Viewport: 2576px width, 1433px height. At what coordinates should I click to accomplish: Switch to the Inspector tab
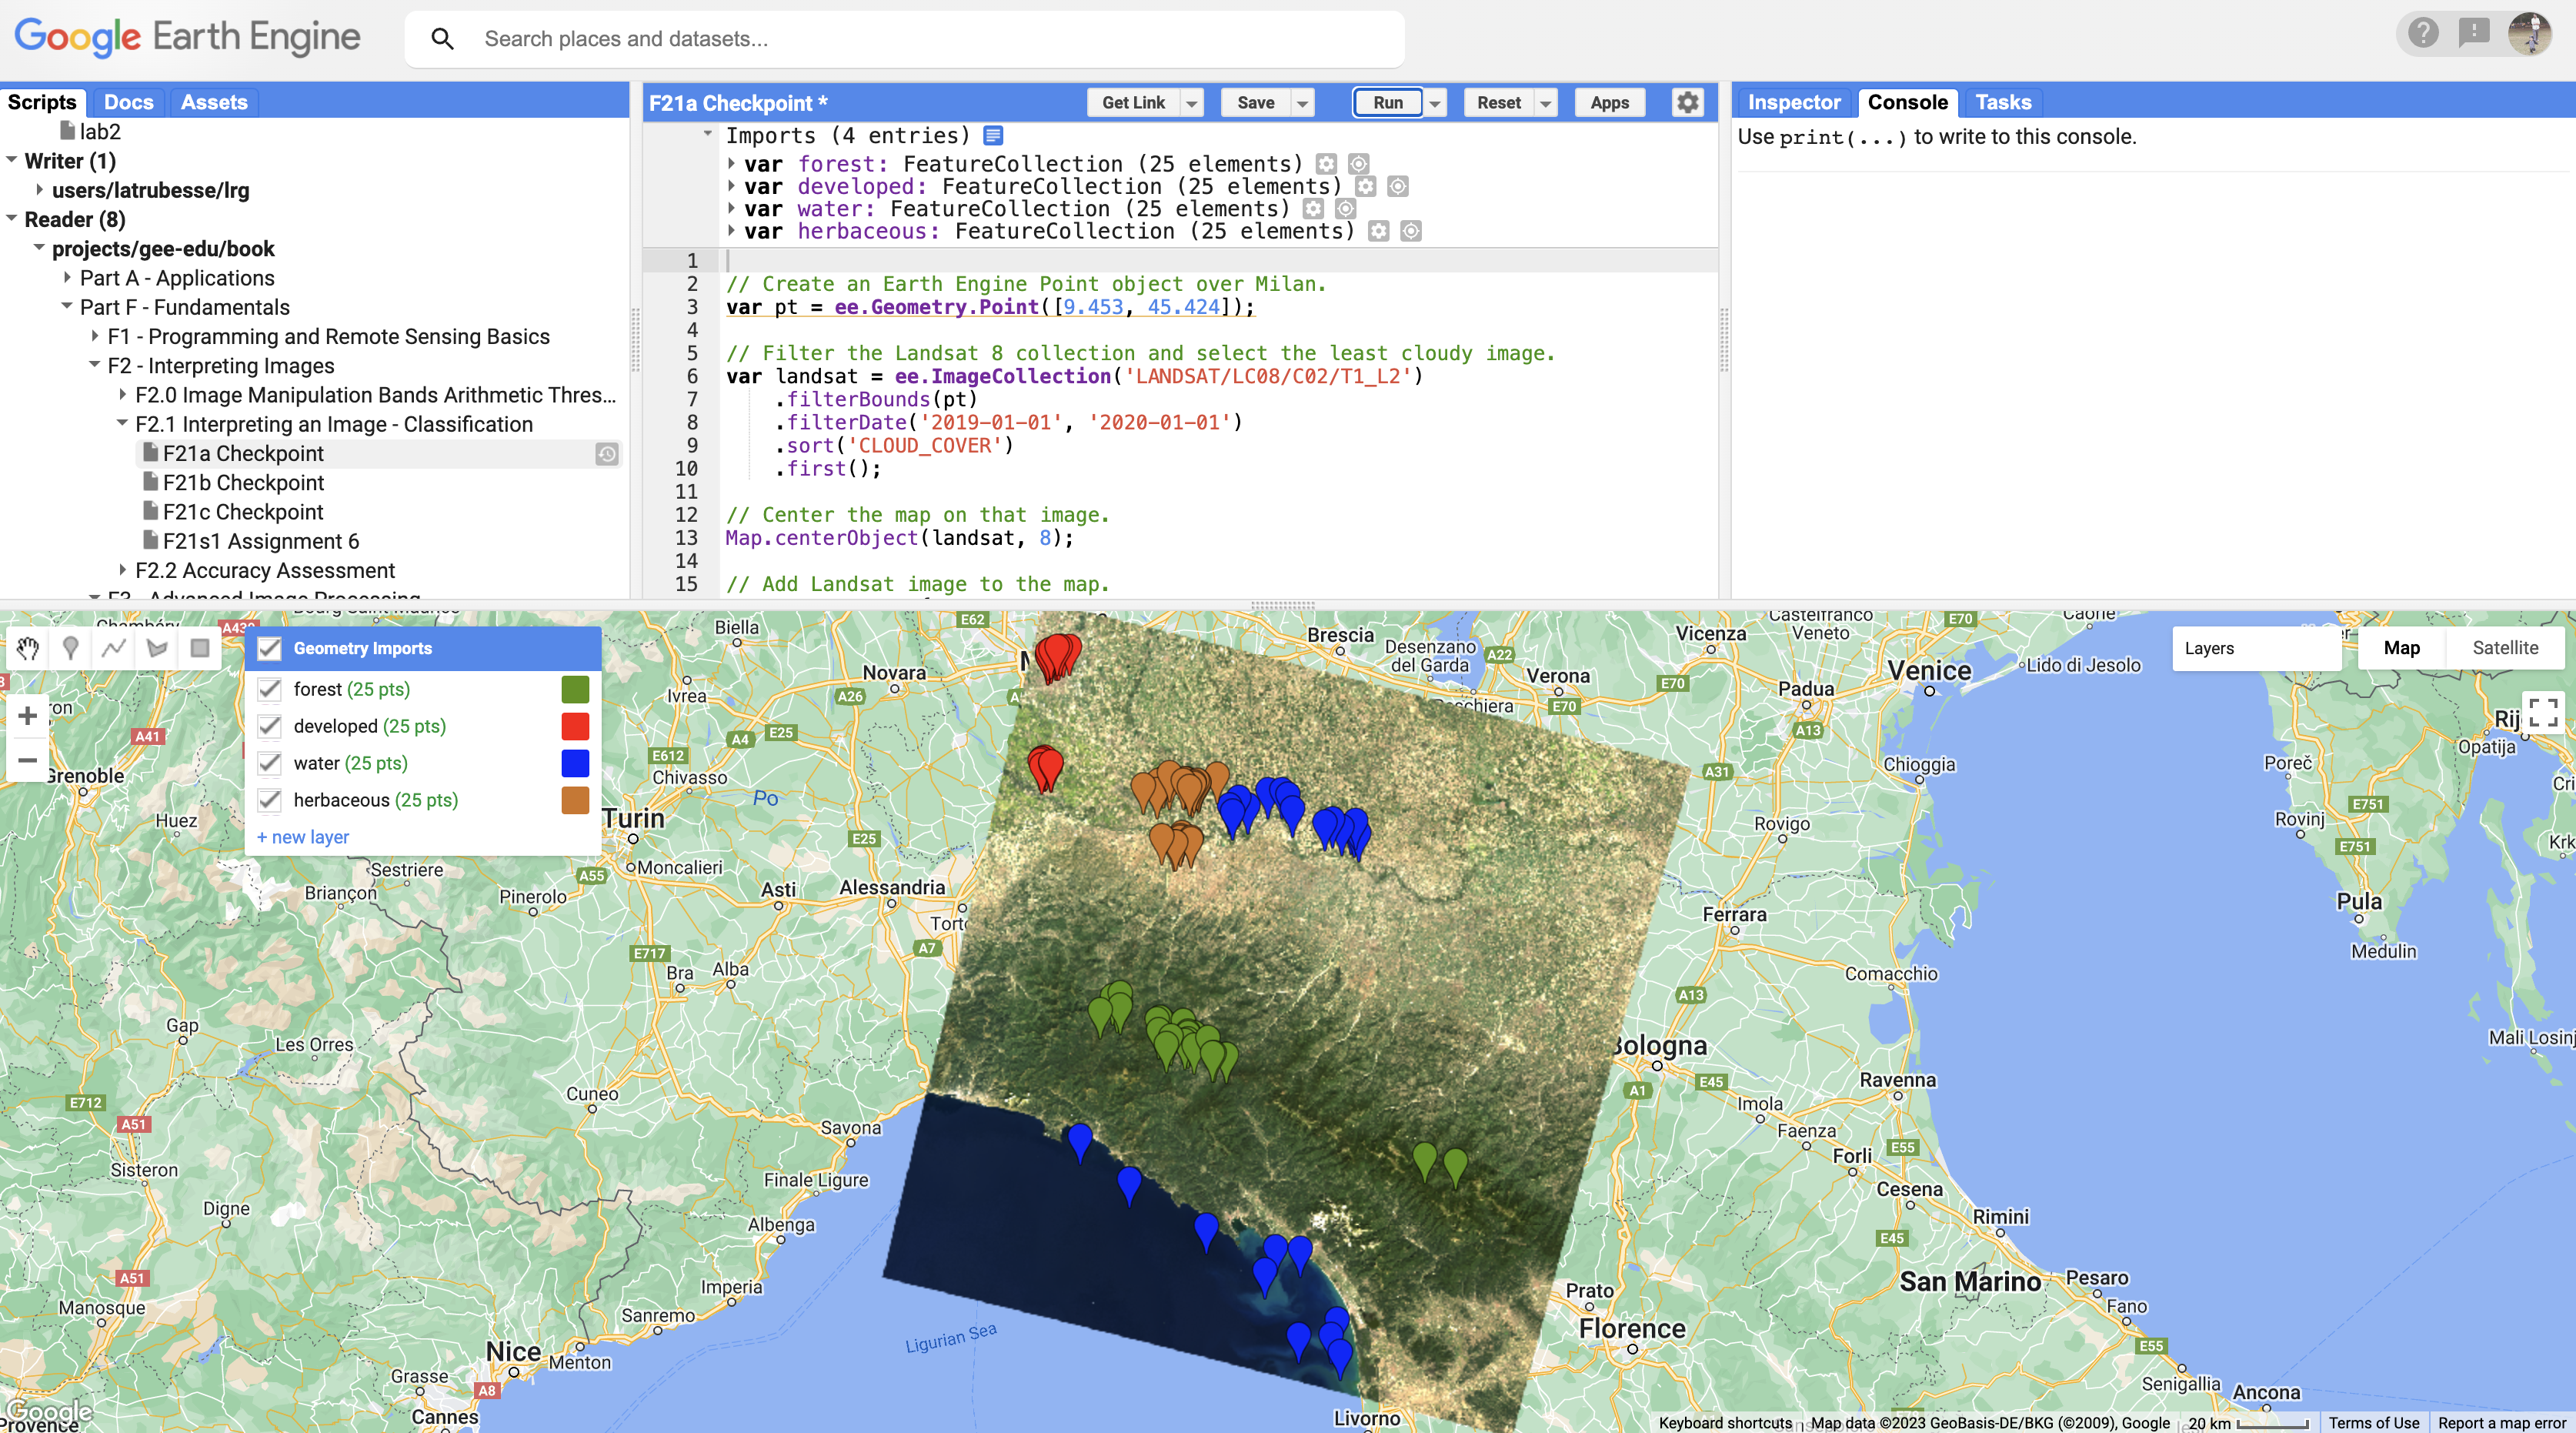[x=1793, y=102]
